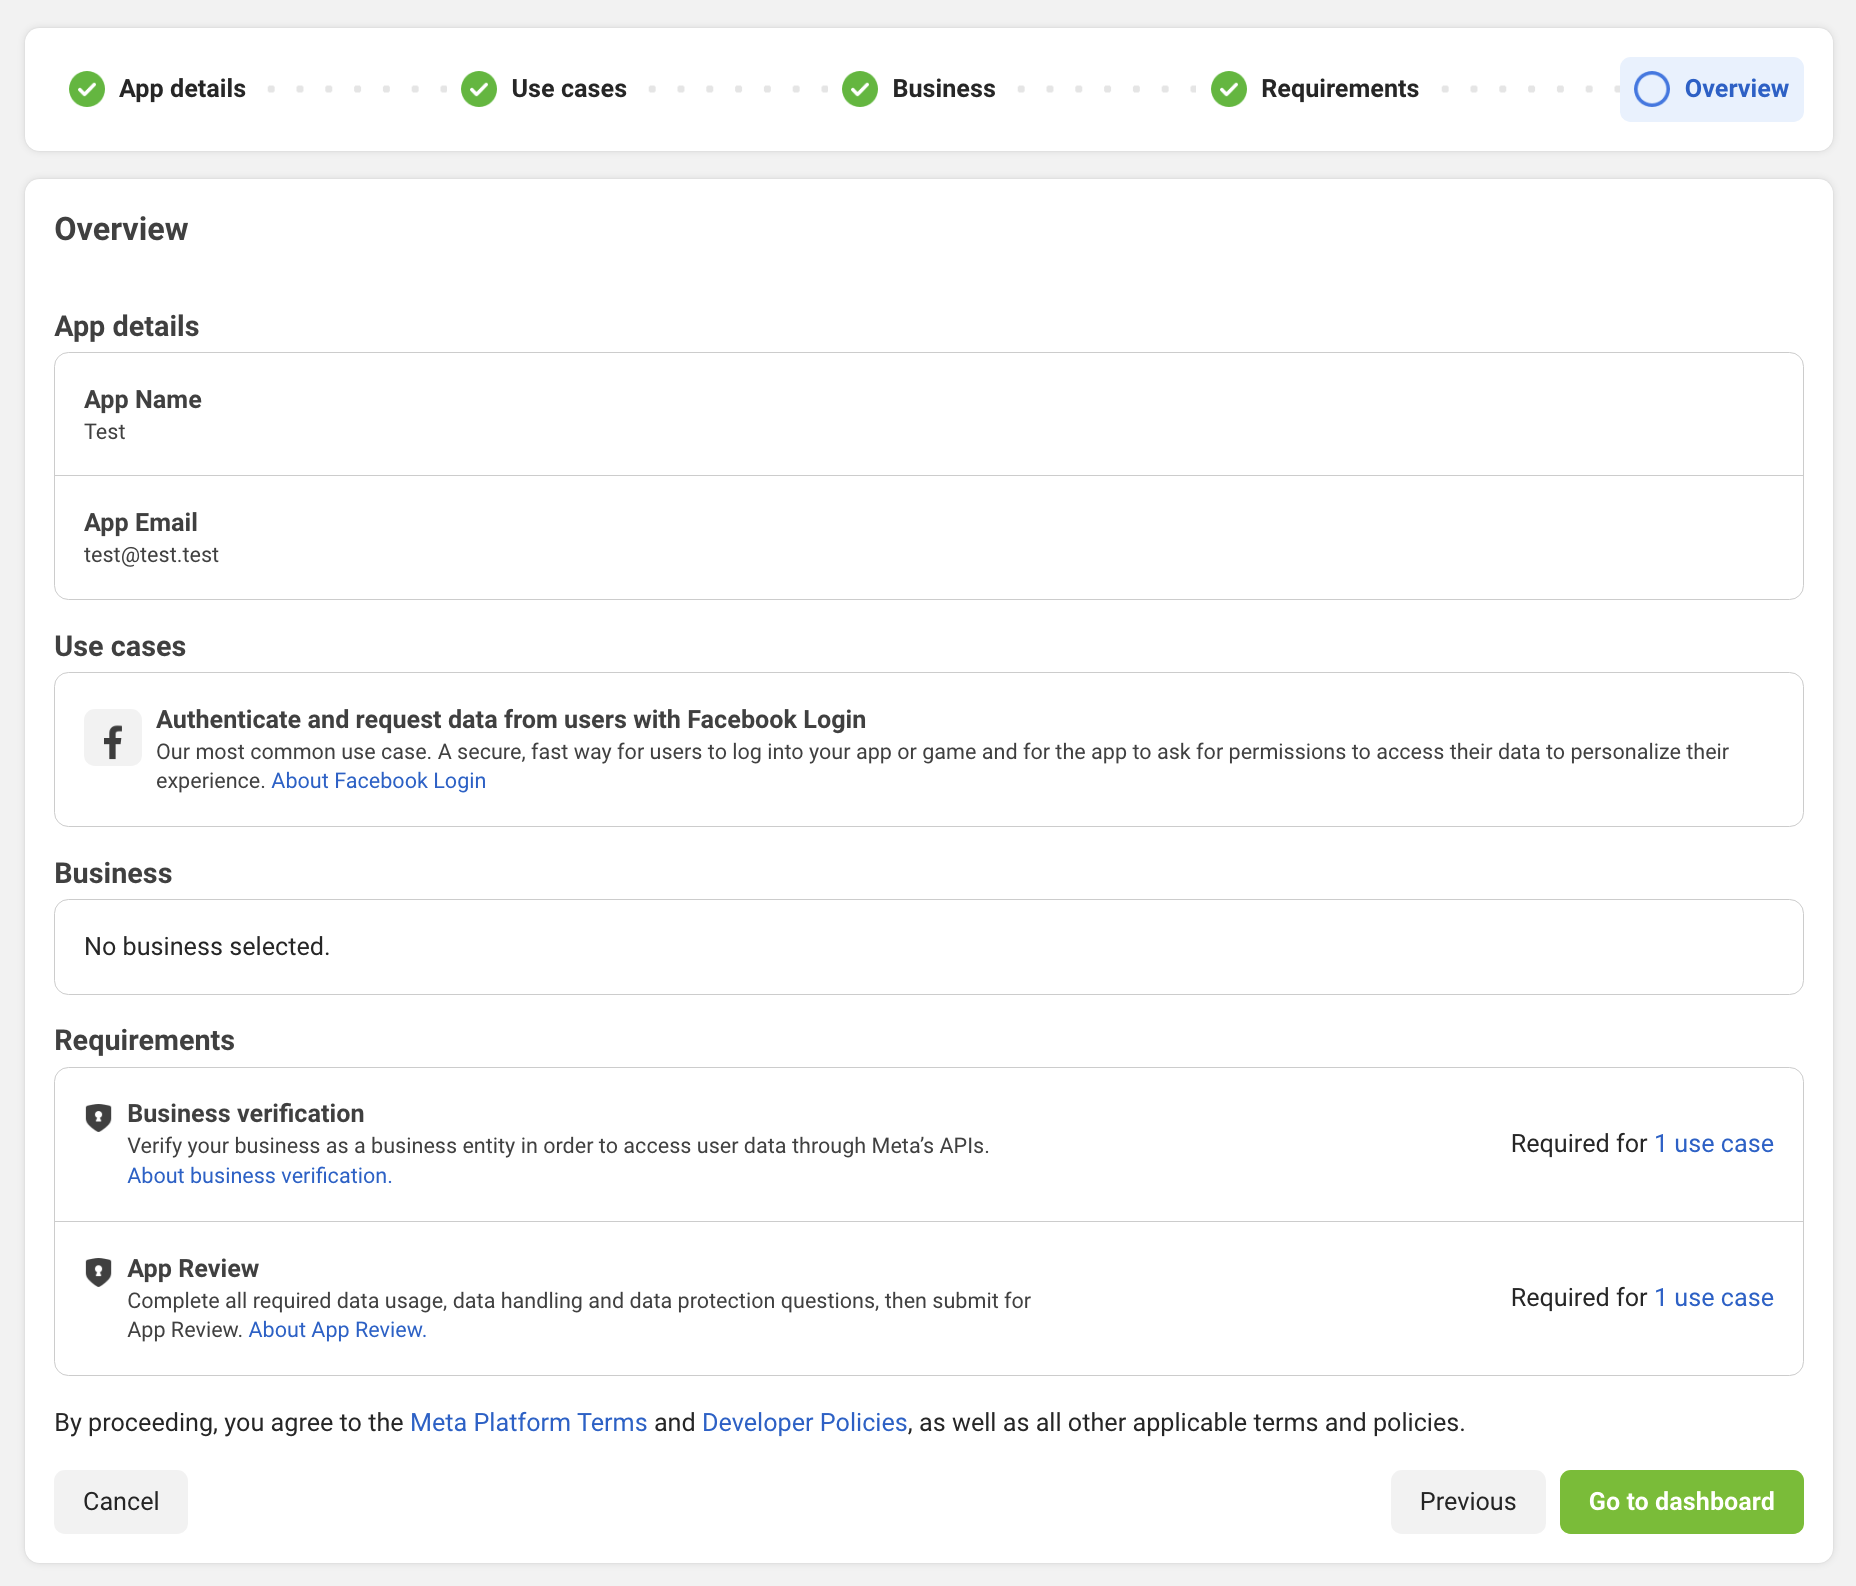
Task: Click the 'No business selected.' text
Action: [207, 947]
